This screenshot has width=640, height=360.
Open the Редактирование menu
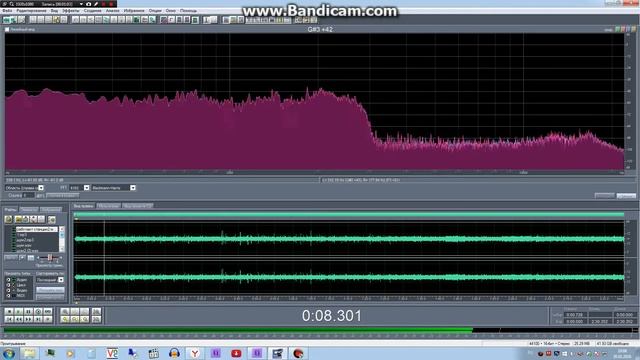tap(31, 11)
